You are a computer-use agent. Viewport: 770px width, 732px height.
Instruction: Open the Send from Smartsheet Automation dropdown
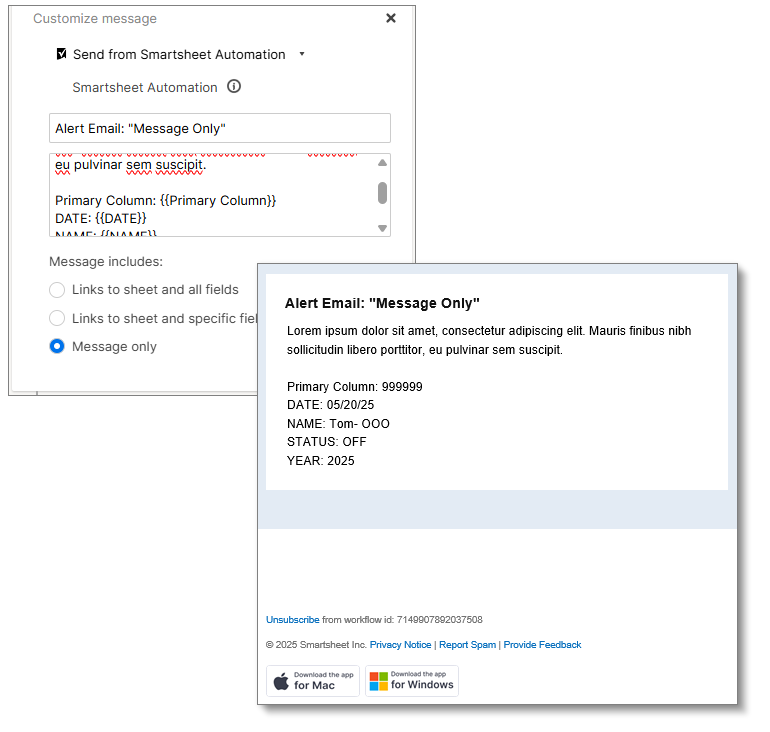302,54
